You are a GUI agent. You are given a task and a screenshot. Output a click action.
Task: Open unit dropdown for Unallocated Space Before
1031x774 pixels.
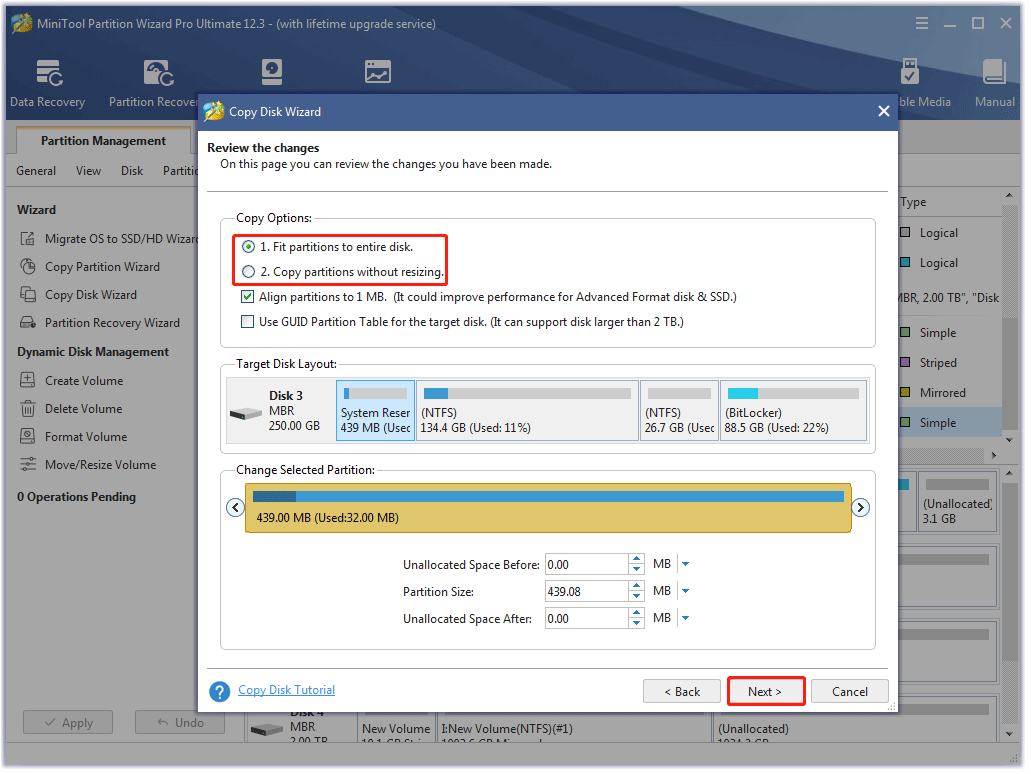click(685, 564)
